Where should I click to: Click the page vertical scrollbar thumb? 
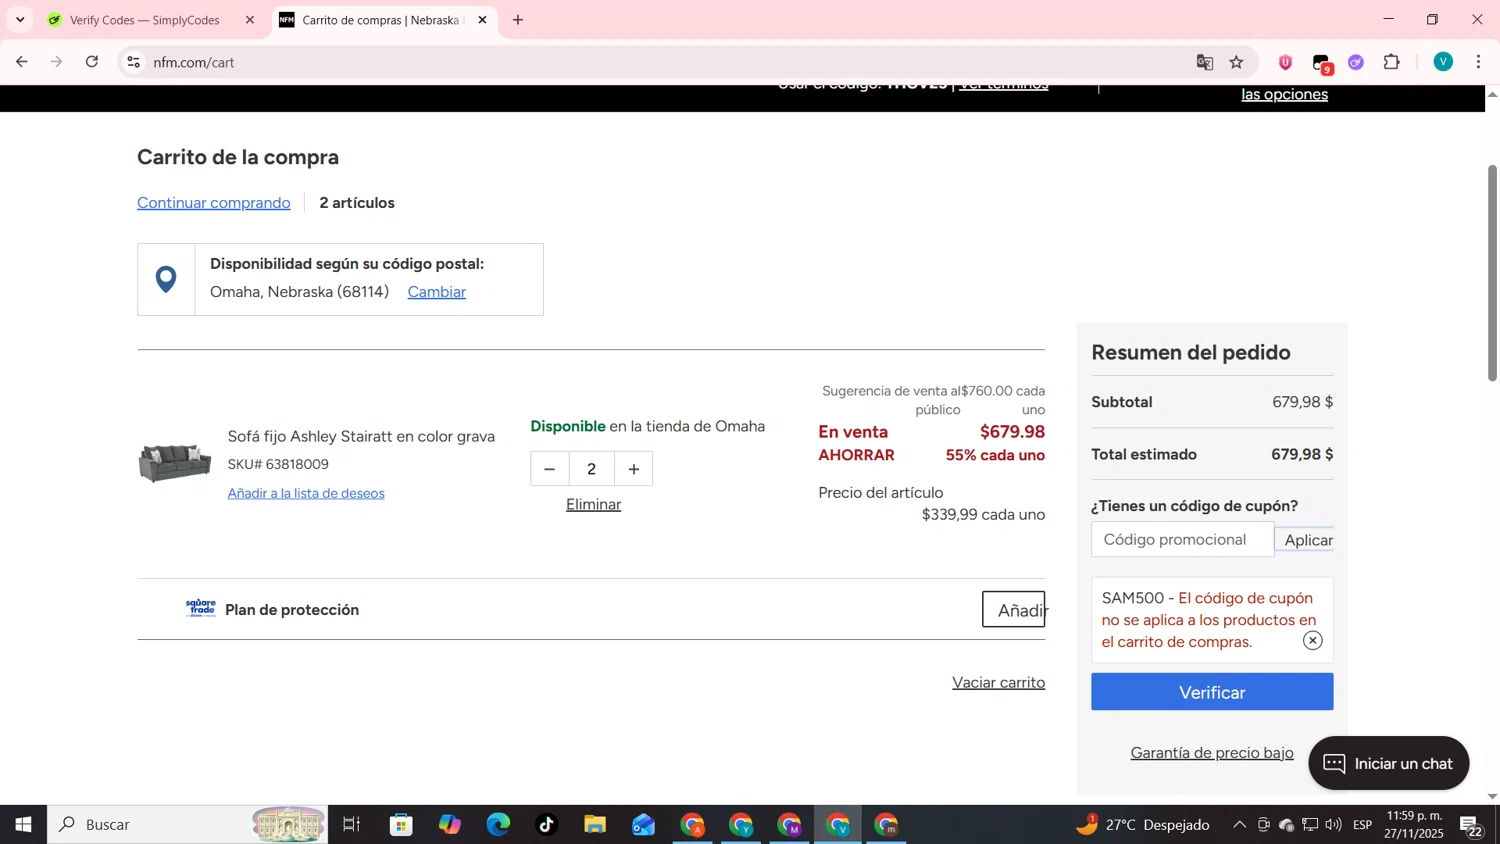[1492, 272]
